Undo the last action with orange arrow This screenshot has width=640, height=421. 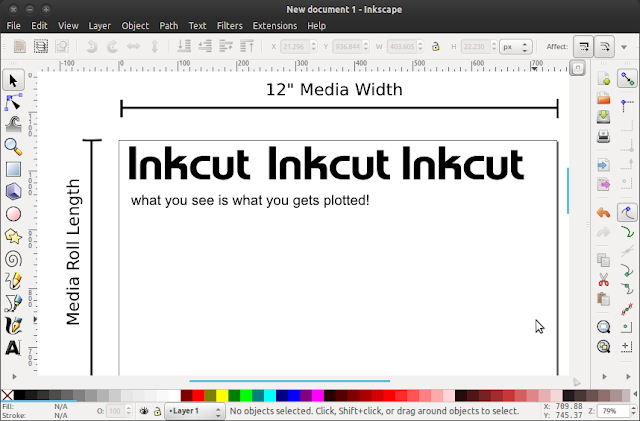603,213
